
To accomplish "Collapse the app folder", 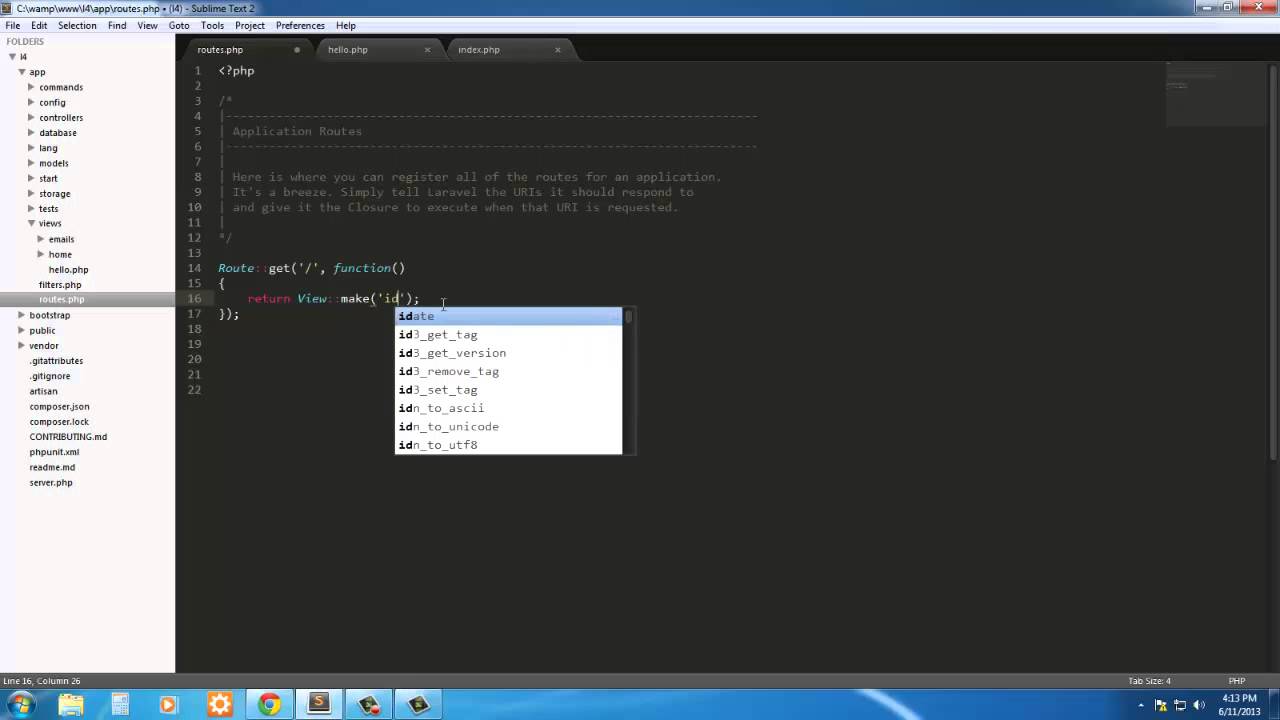I will click(21, 72).
